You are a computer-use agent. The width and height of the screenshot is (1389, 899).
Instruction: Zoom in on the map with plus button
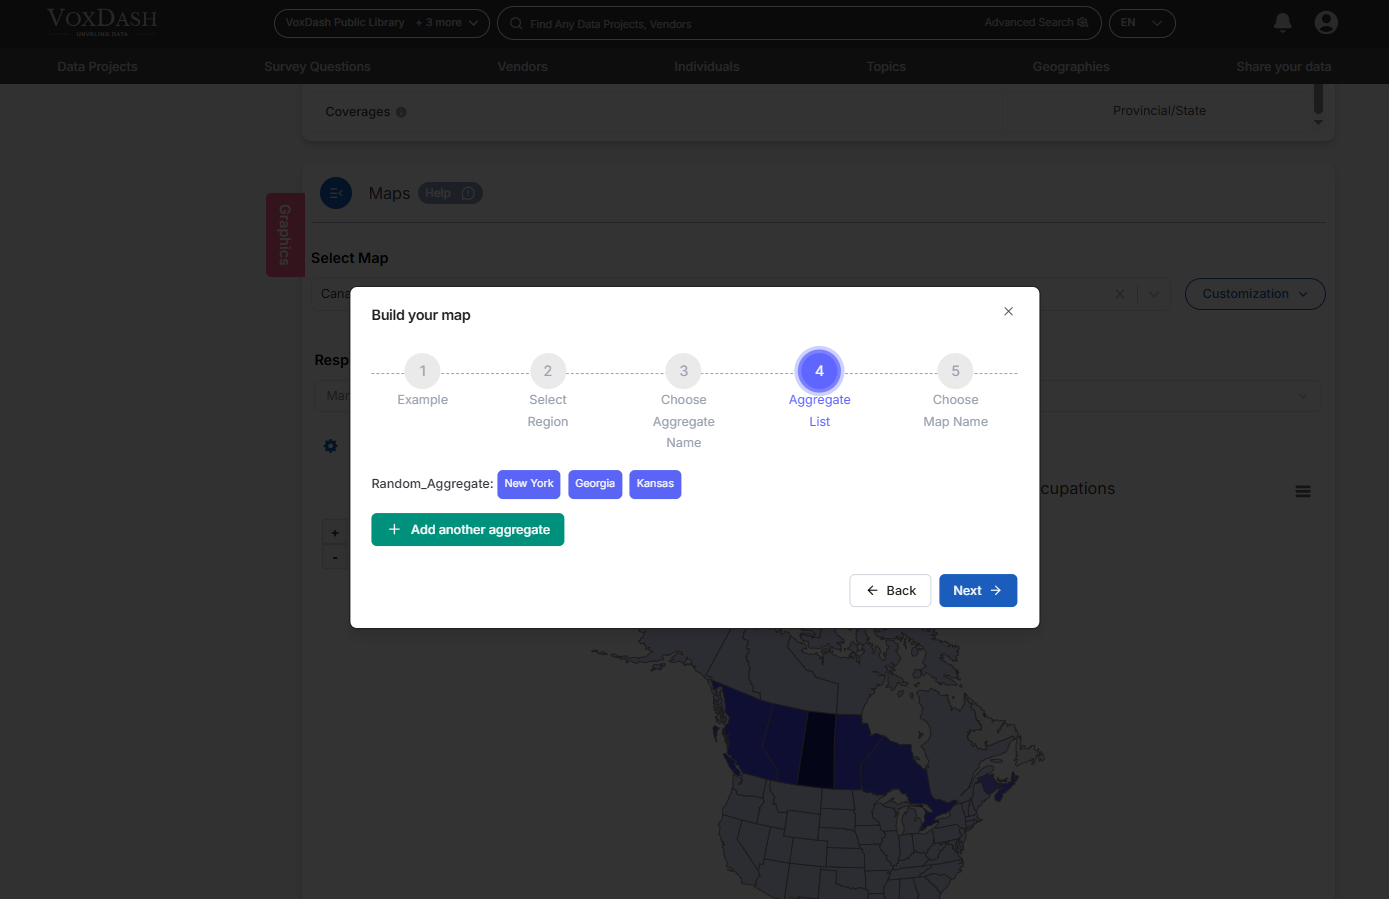tap(334, 531)
